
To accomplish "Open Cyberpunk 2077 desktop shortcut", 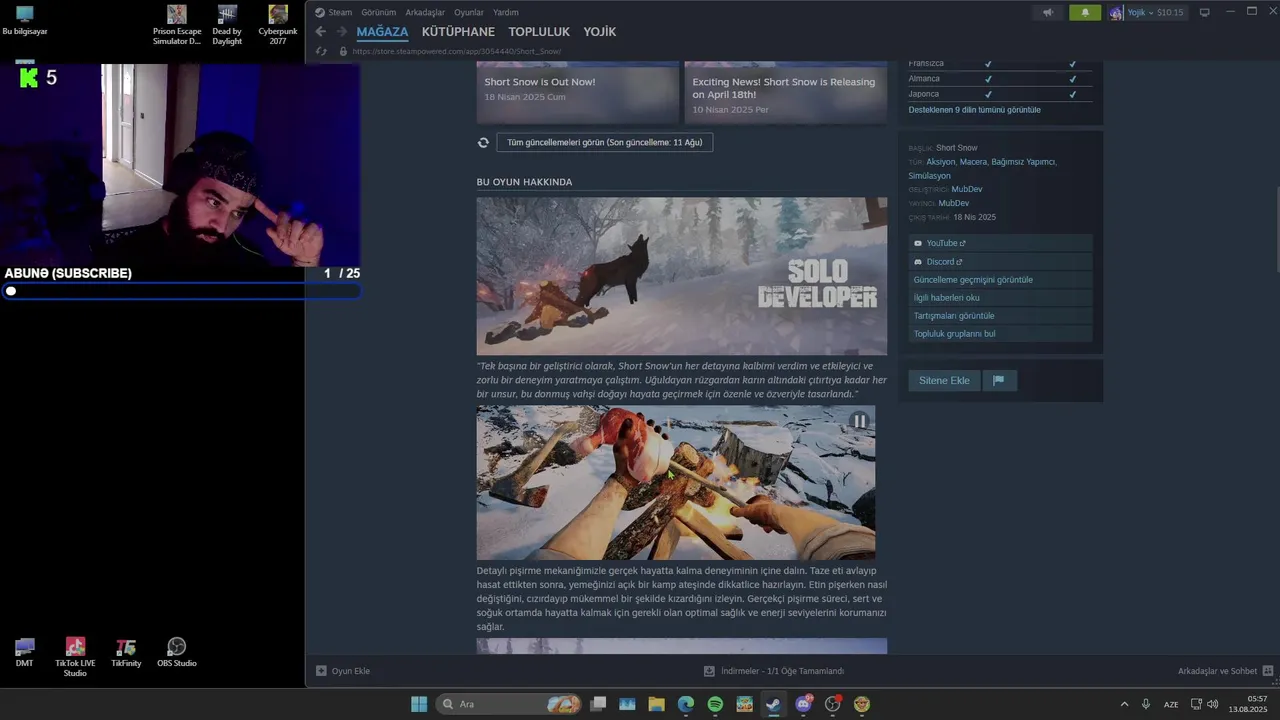I will click(278, 25).
